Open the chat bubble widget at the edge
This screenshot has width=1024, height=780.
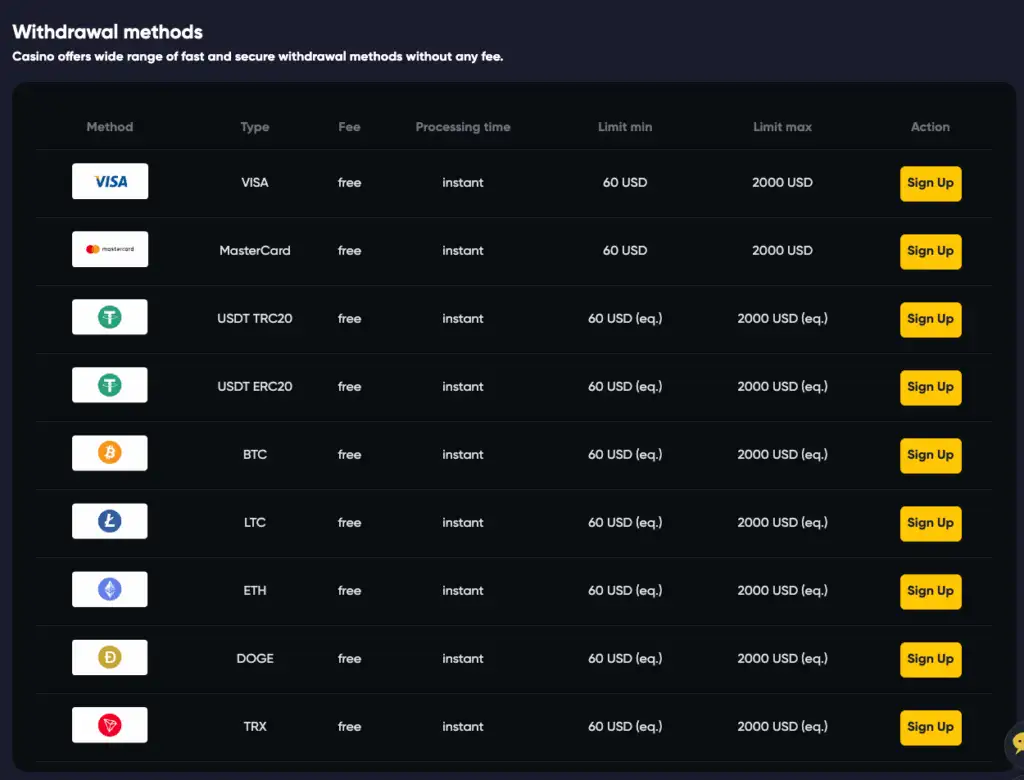[x=1016, y=743]
